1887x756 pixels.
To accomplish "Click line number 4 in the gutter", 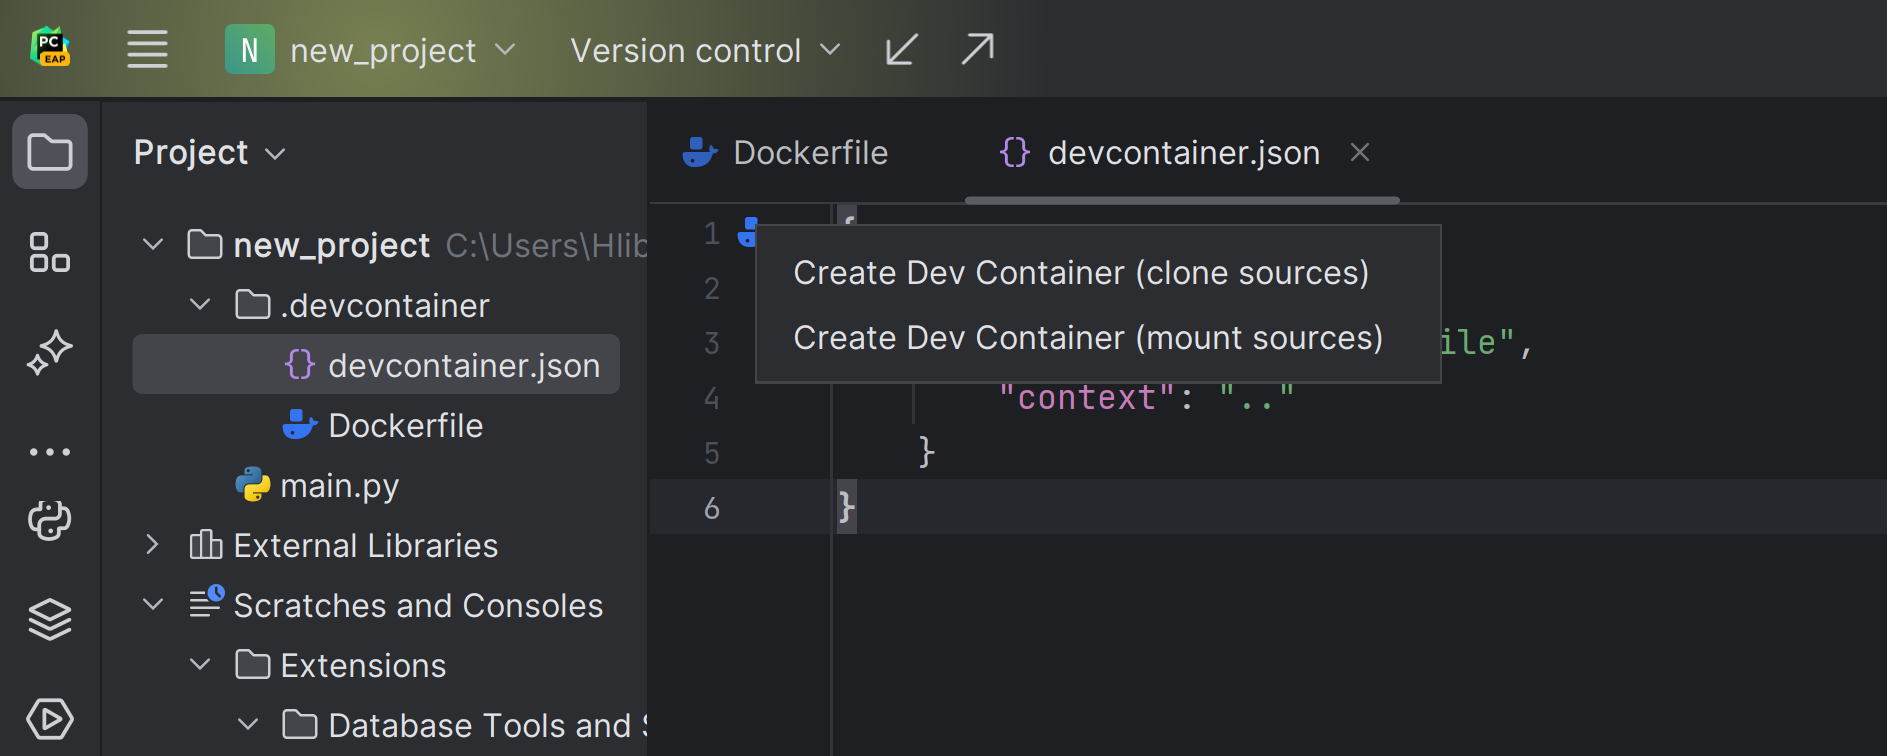I will point(712,398).
